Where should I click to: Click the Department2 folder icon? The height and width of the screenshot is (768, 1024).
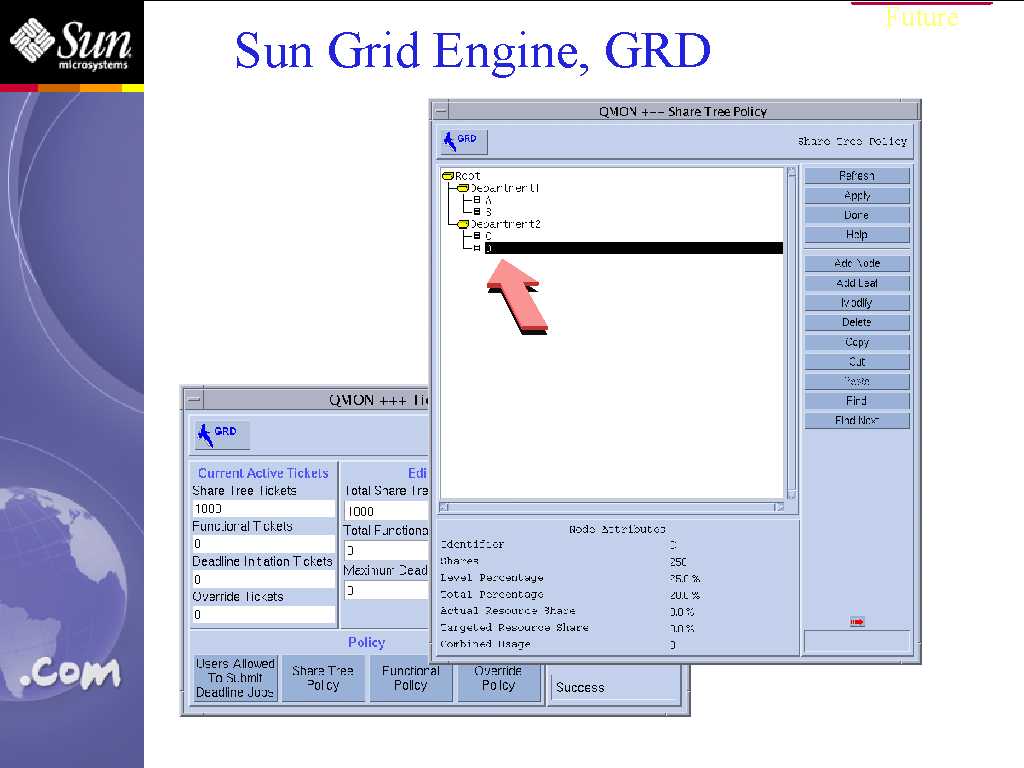pyautogui.click(x=462, y=224)
